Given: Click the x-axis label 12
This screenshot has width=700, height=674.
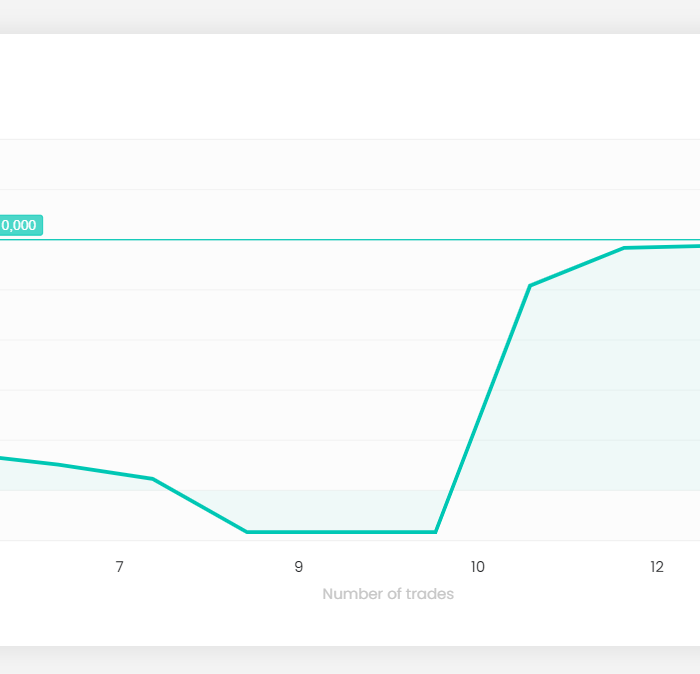Looking at the screenshot, I should (657, 567).
